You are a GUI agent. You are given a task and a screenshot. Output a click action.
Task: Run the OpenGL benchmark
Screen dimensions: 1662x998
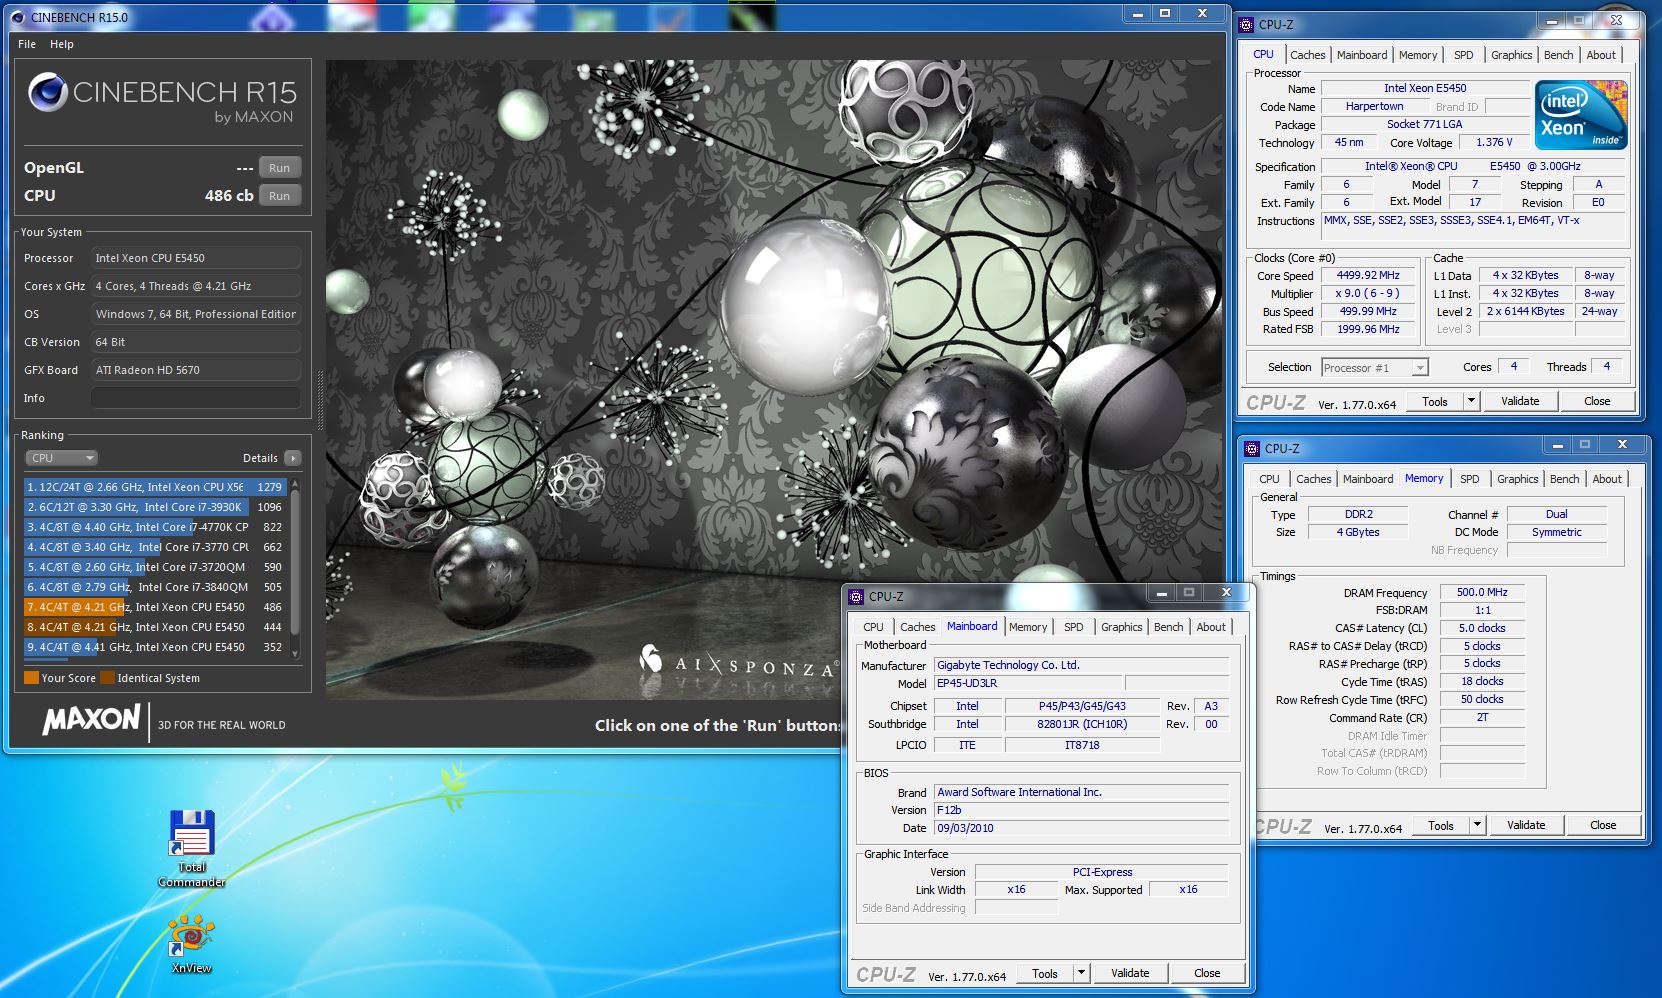[280, 168]
